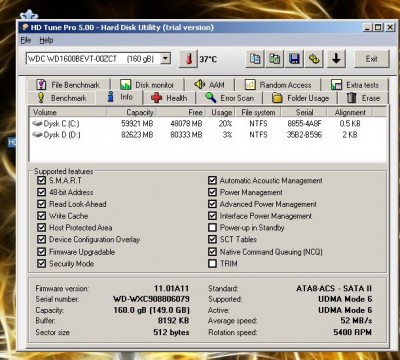
Task: Click the Alignment column header
Action: [350, 112]
